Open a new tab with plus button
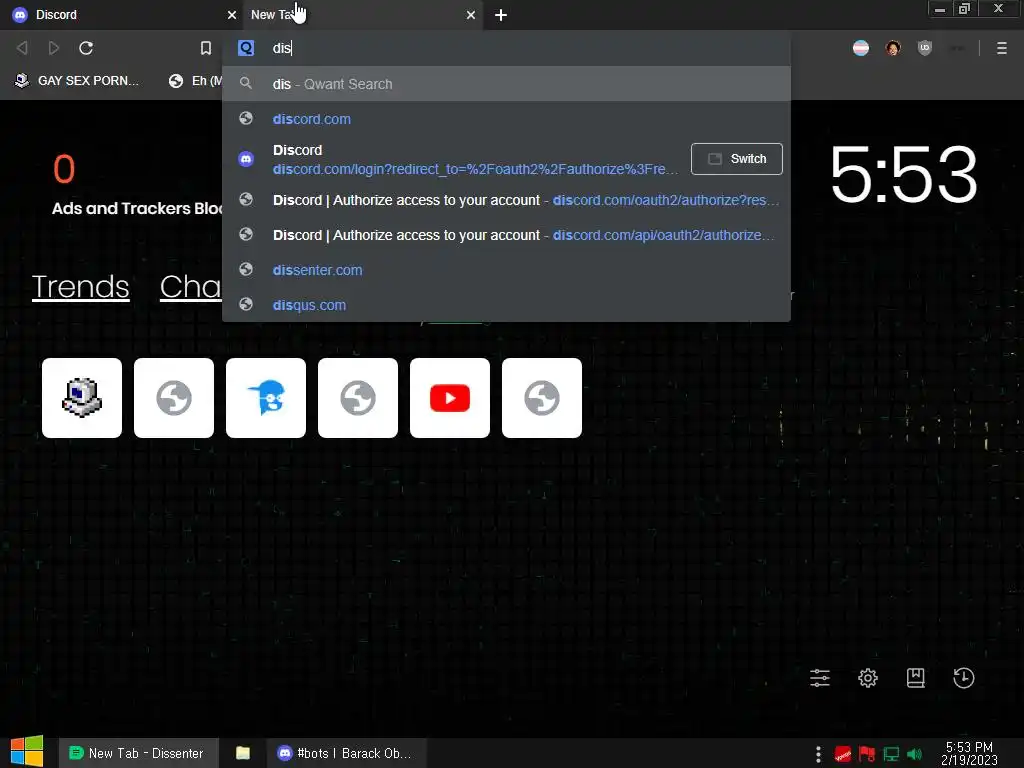 point(501,15)
